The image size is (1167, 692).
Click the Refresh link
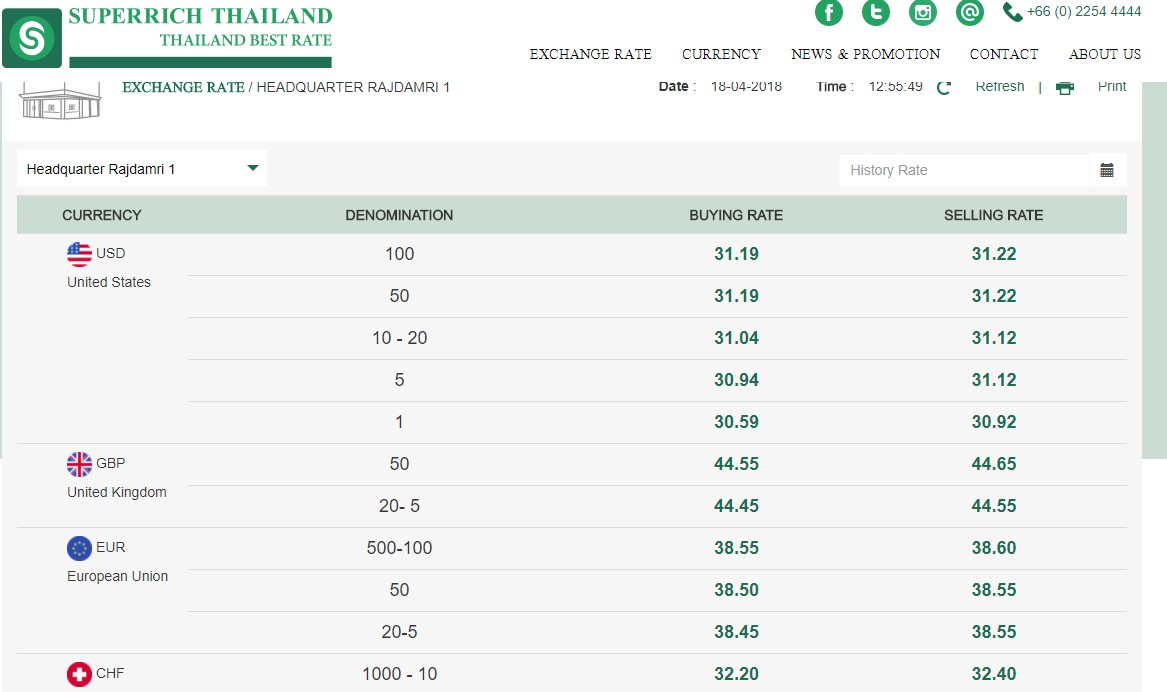pyautogui.click(x=1000, y=86)
